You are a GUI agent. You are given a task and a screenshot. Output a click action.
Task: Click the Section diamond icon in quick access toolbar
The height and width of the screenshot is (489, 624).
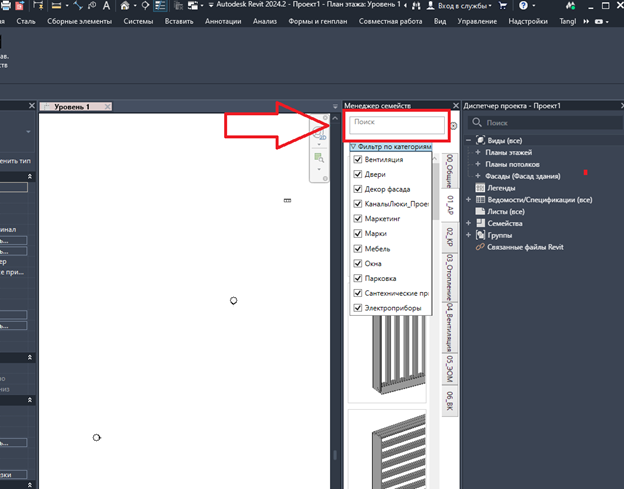[145, 6]
